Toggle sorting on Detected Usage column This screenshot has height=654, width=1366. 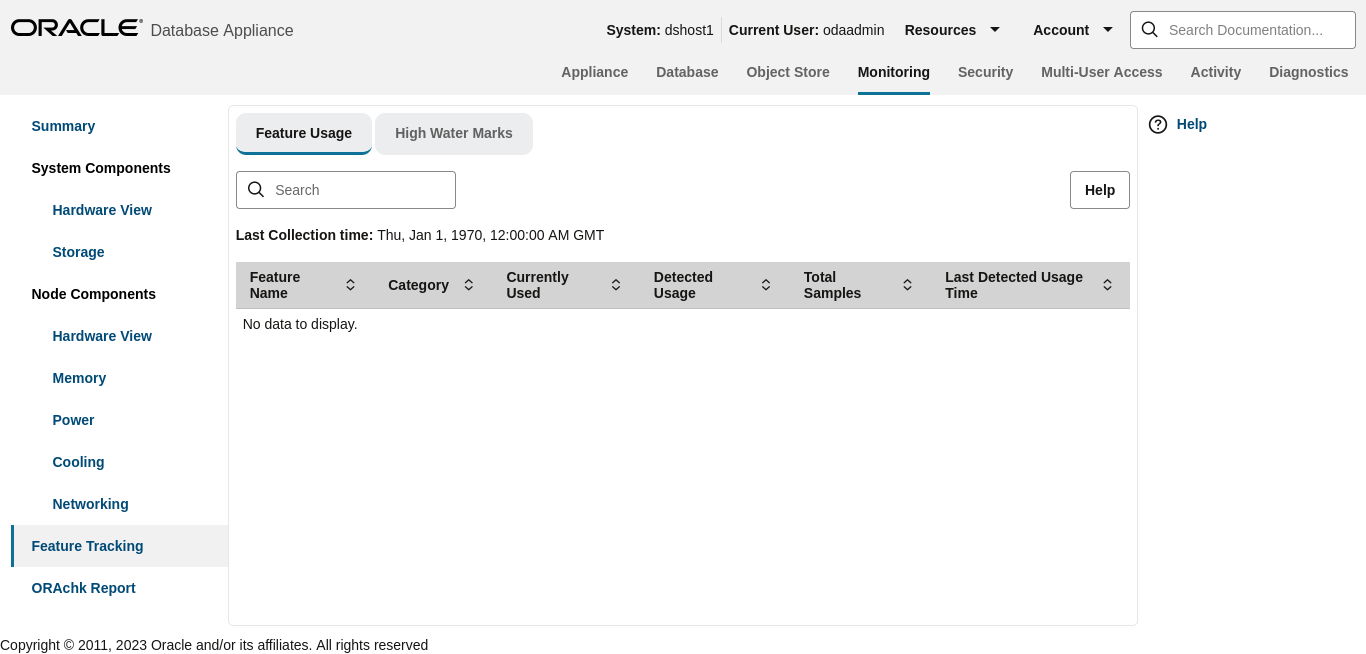(x=765, y=284)
